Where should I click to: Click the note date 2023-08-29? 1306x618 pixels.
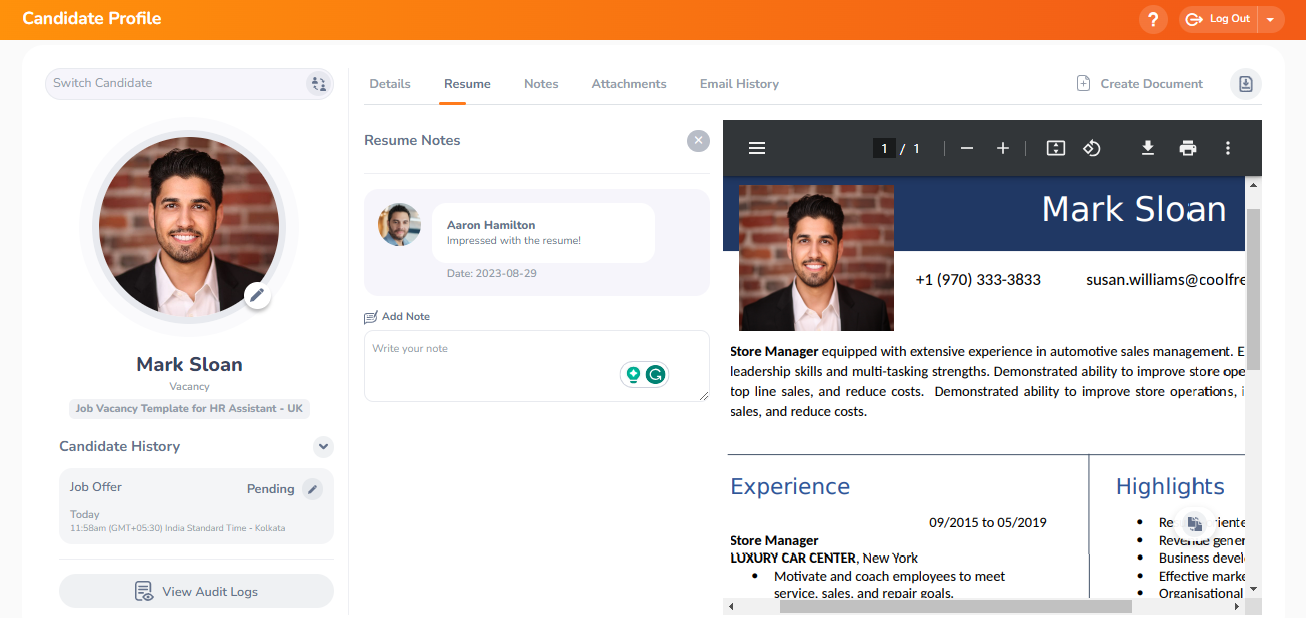pos(492,273)
